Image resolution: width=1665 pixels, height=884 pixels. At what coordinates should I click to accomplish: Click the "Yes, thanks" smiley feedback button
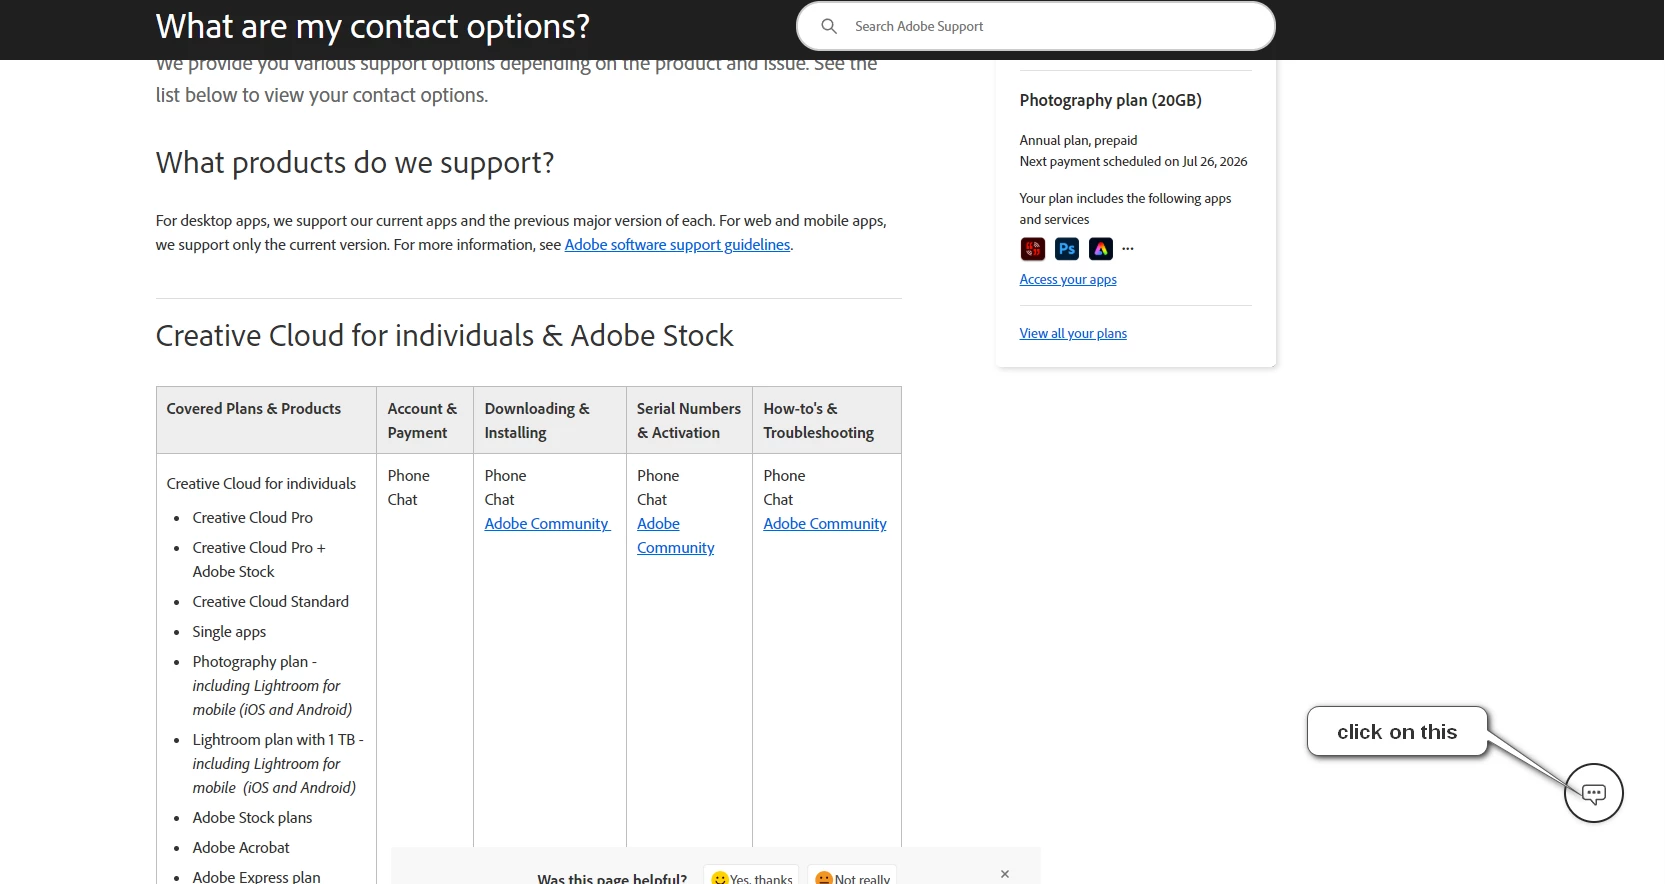click(751, 877)
